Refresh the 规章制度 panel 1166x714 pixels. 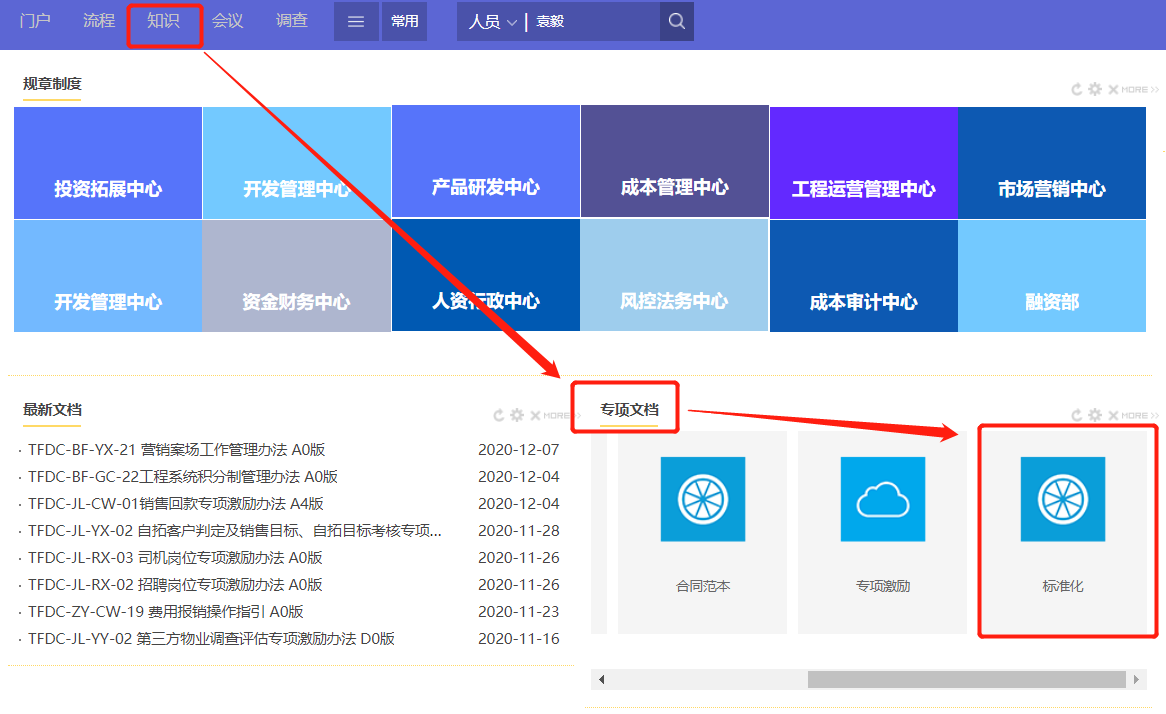tap(1076, 88)
